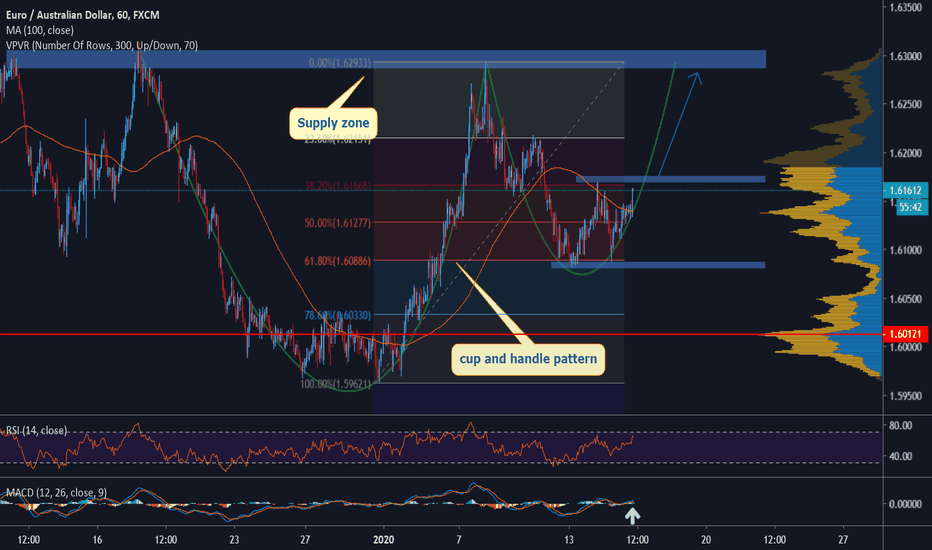
Task: Click the blue projection arrow head
Action: (697, 78)
